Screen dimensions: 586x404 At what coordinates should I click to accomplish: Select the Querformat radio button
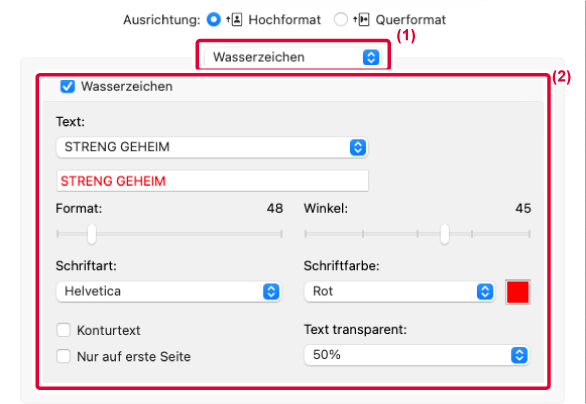pyautogui.click(x=340, y=19)
